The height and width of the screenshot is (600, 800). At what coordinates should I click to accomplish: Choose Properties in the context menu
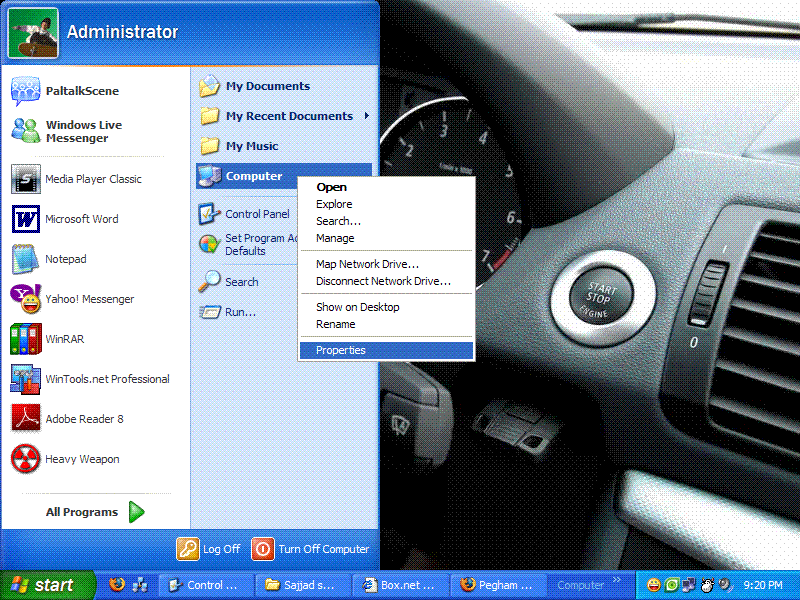point(341,350)
